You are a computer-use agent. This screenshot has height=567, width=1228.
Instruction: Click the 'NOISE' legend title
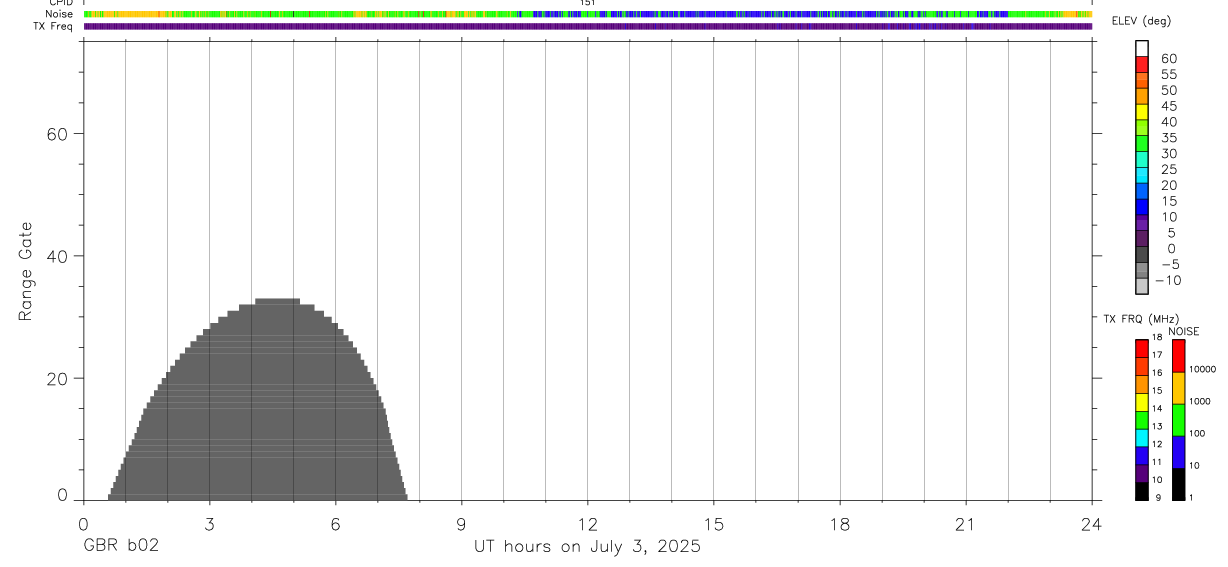[1183, 331]
